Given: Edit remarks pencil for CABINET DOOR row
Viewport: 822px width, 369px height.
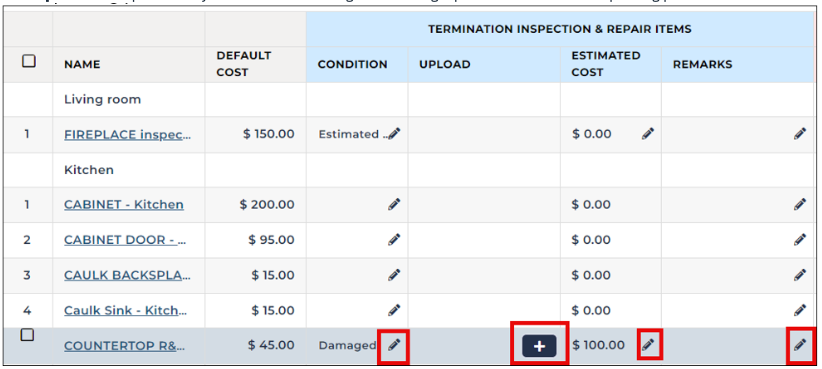Looking at the screenshot, I should point(800,240).
